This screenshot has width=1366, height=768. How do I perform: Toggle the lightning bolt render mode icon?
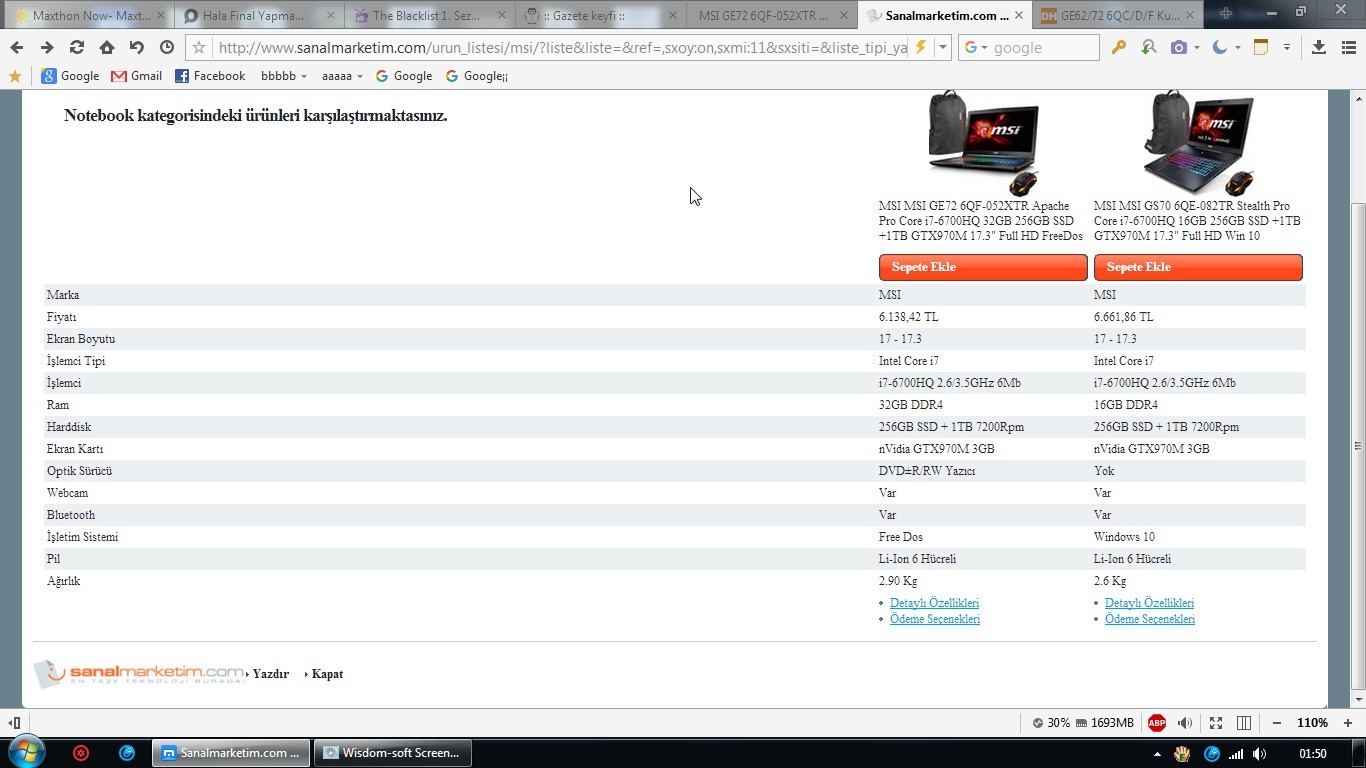tap(921, 48)
